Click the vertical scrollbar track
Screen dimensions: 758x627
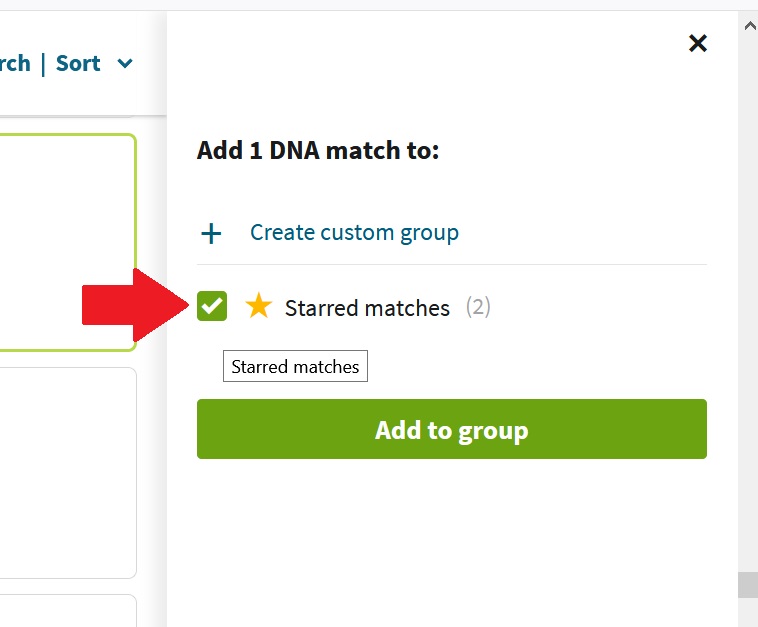click(x=748, y=300)
